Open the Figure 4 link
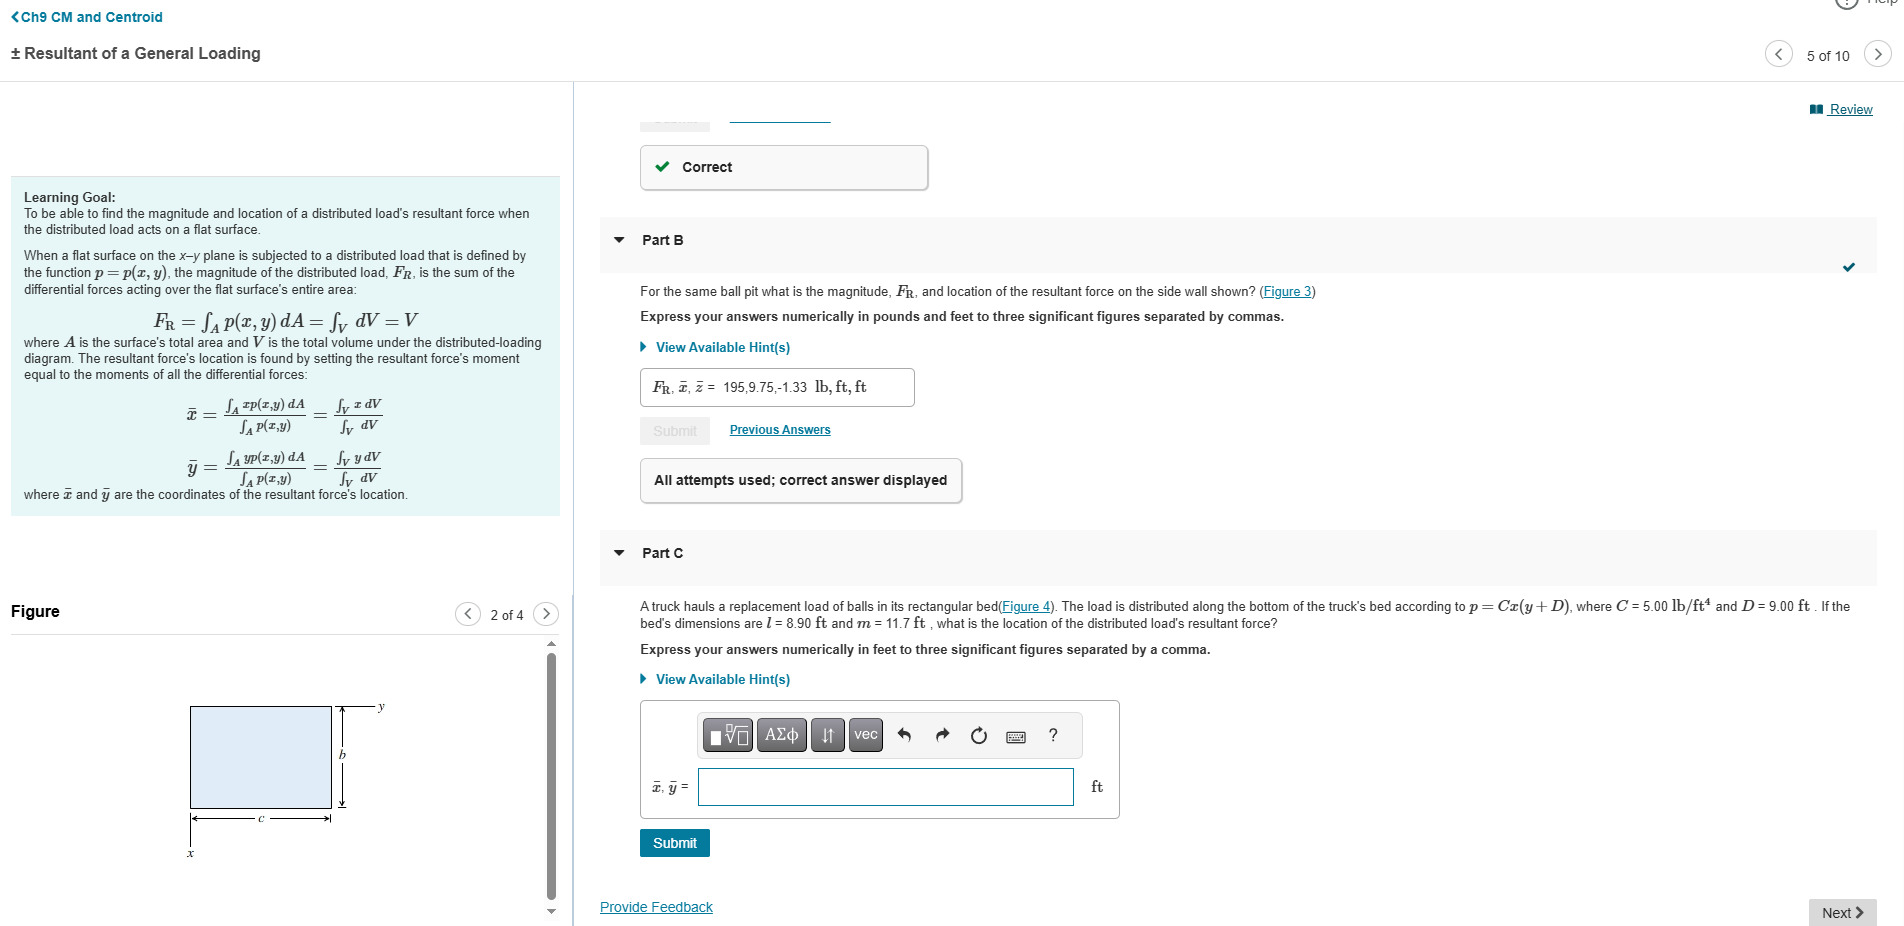 click(x=1025, y=606)
